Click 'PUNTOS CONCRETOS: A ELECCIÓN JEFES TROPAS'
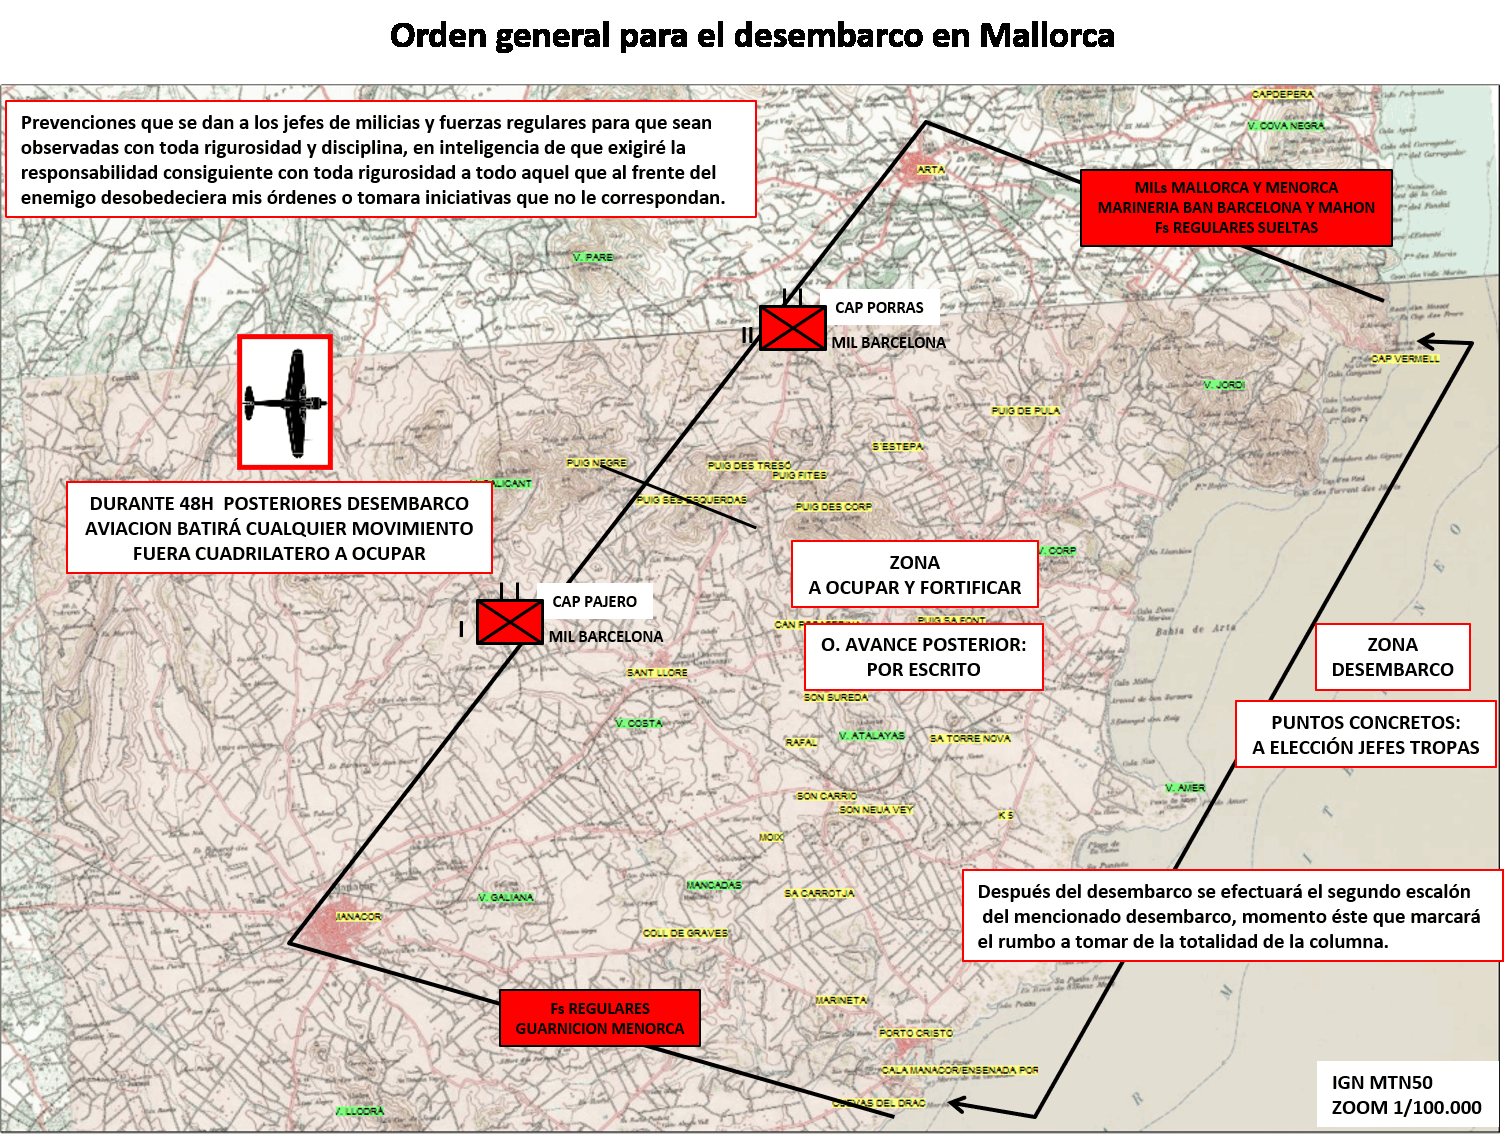1504x1134 pixels. (1366, 734)
